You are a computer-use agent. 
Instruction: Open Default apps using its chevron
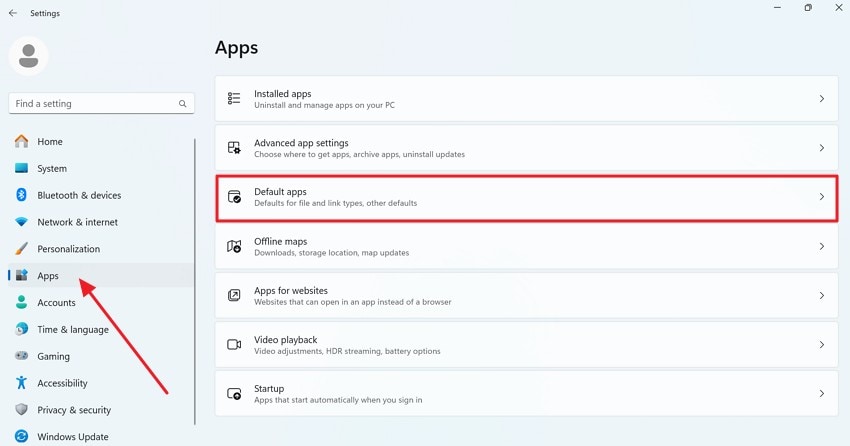tap(822, 197)
